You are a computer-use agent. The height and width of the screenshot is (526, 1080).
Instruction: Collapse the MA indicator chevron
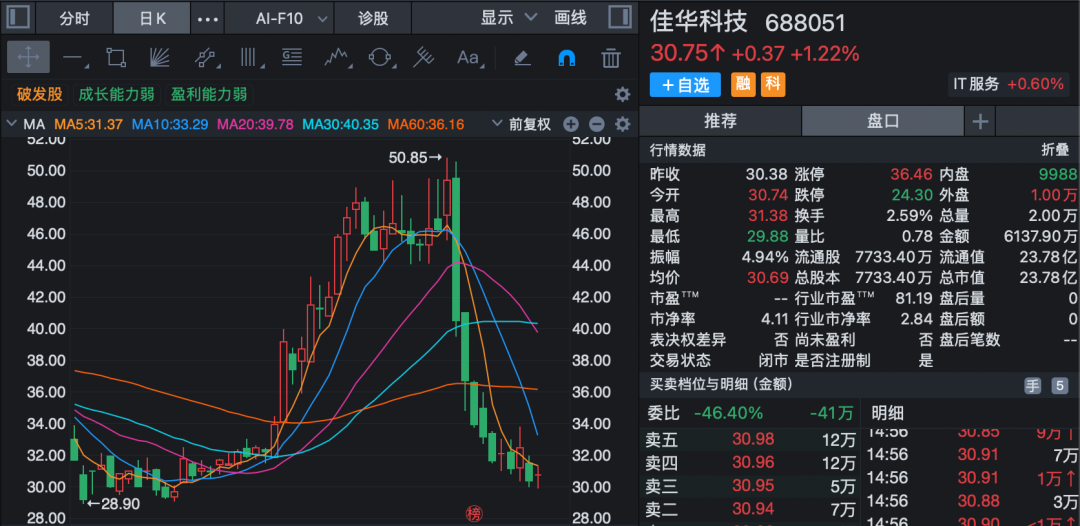(x=10, y=125)
